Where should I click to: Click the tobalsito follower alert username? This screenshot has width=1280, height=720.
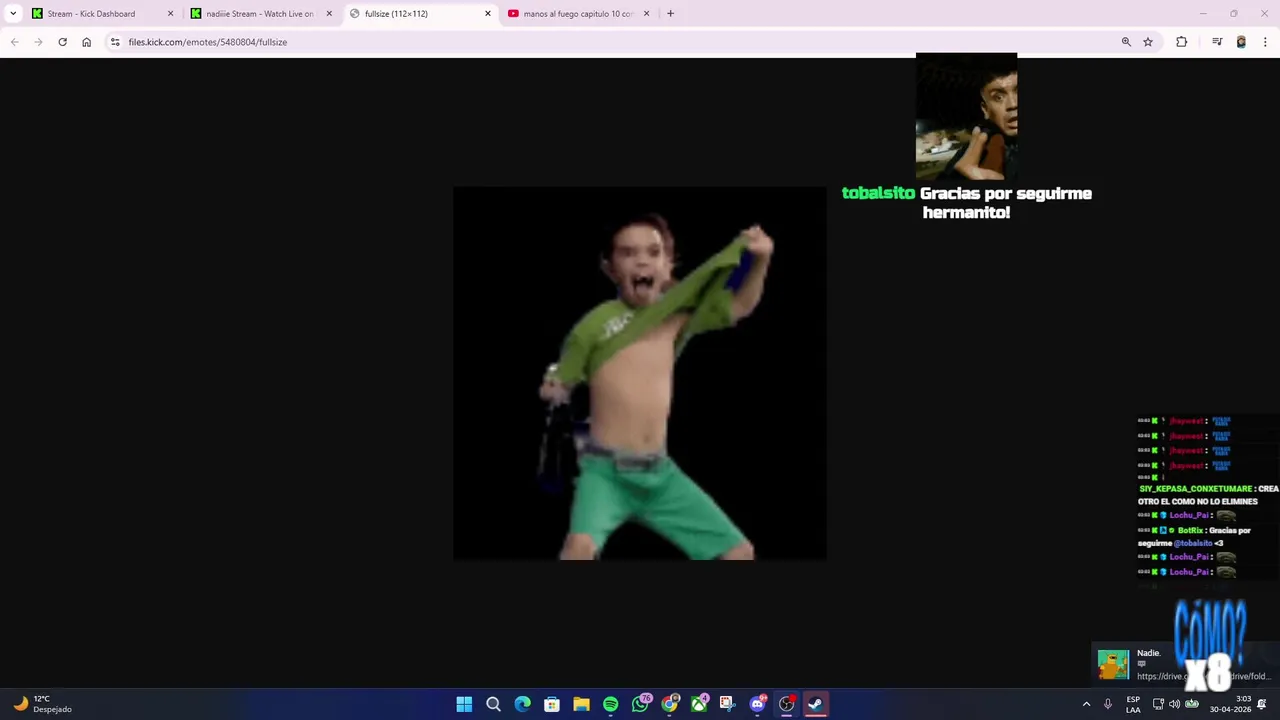pyautogui.click(x=878, y=193)
